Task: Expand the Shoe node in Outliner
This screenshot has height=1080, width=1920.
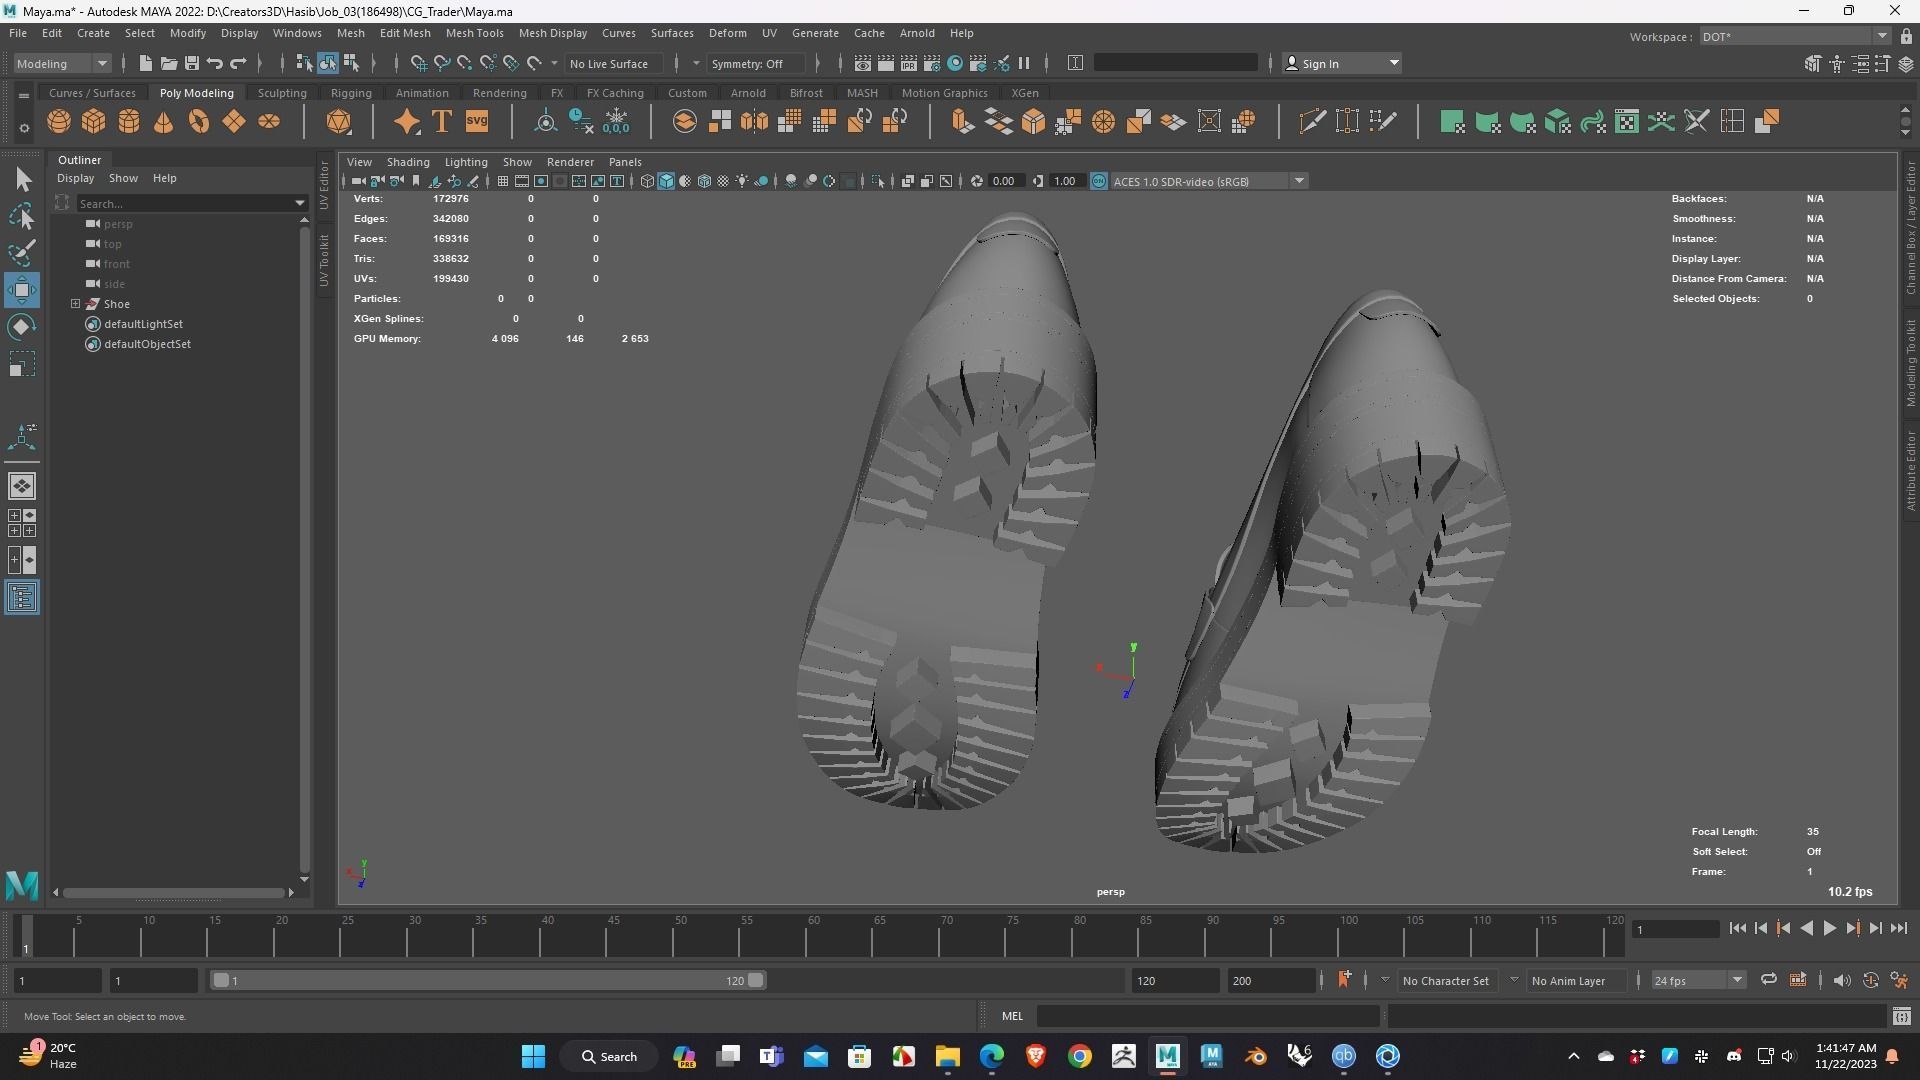Action: pos(75,304)
